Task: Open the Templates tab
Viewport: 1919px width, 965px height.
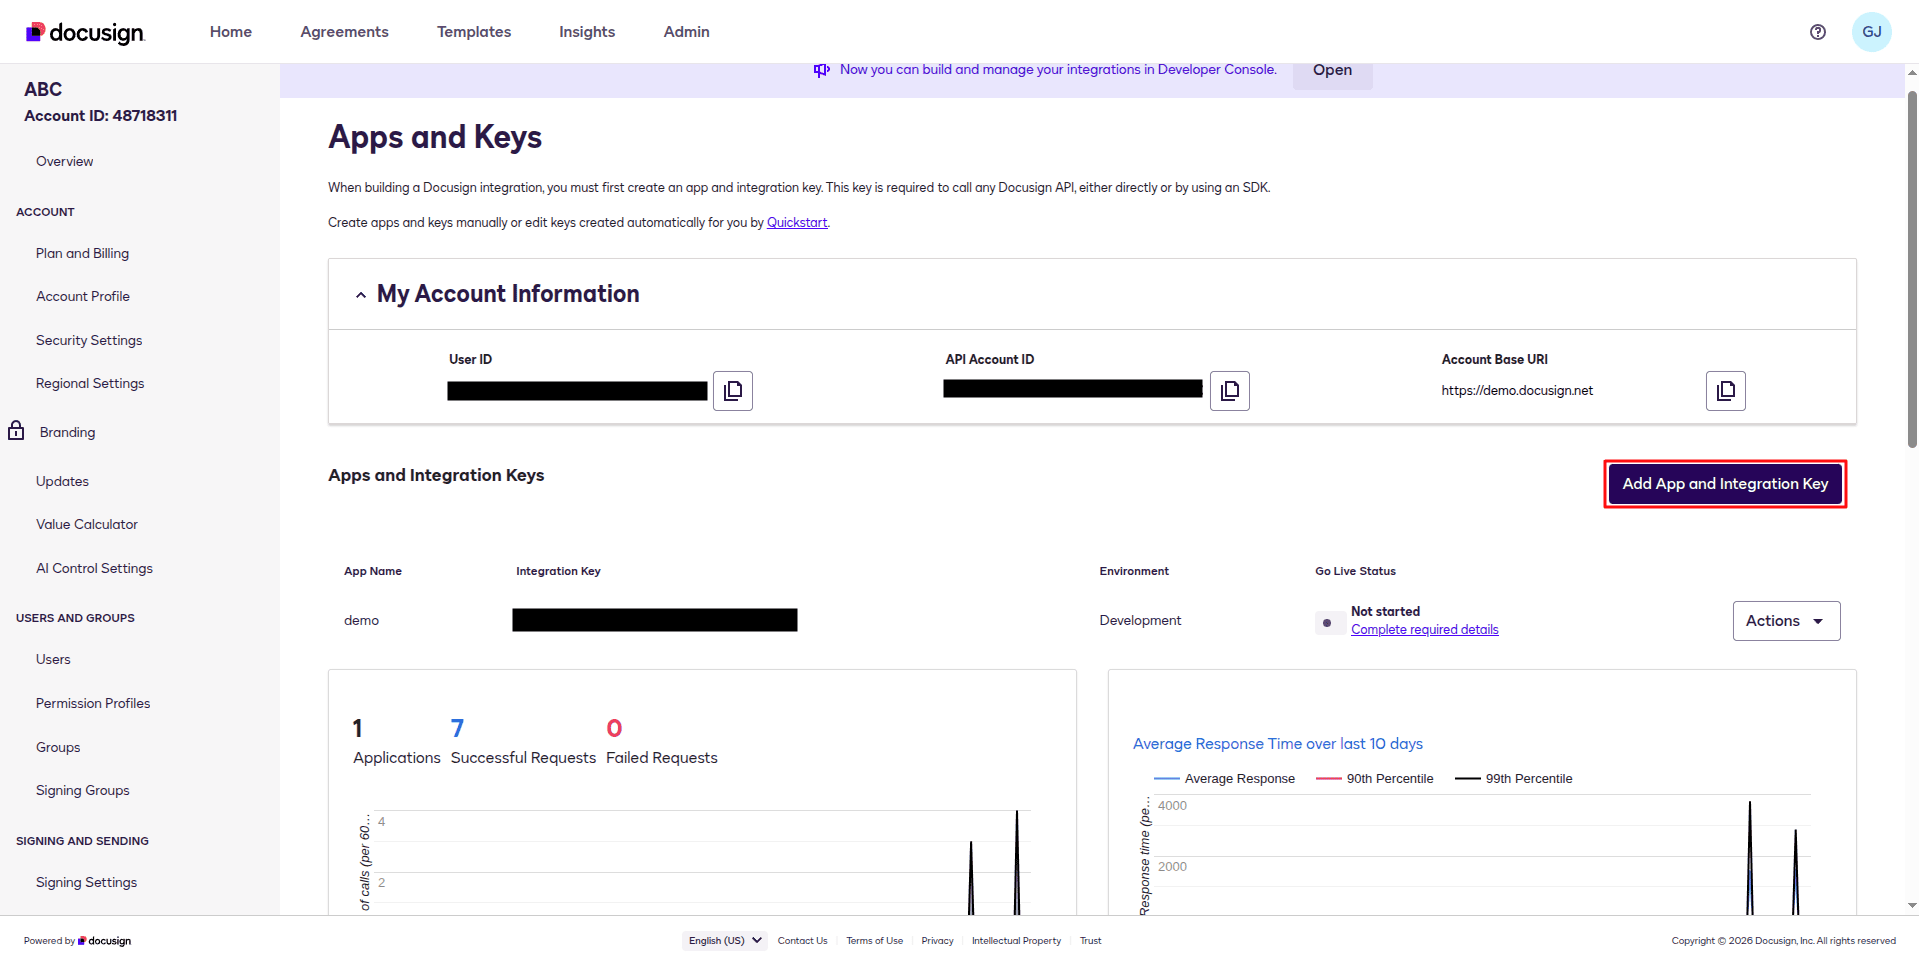Action: pyautogui.click(x=474, y=32)
